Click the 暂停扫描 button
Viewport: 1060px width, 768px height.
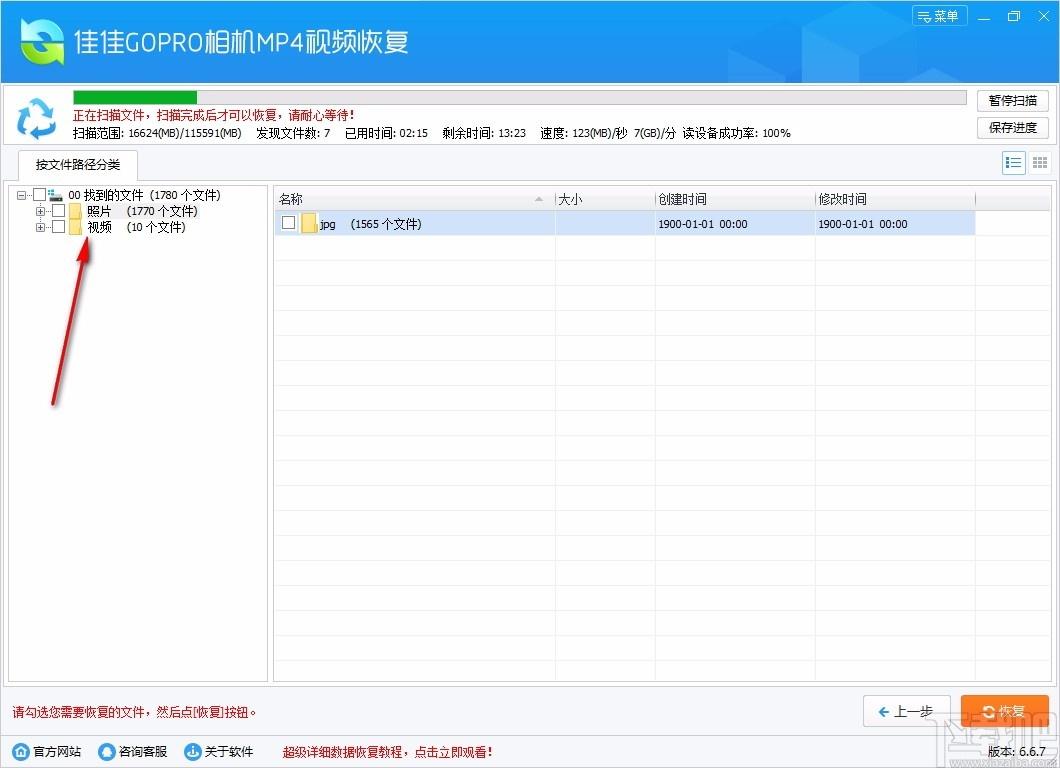[x=1013, y=101]
